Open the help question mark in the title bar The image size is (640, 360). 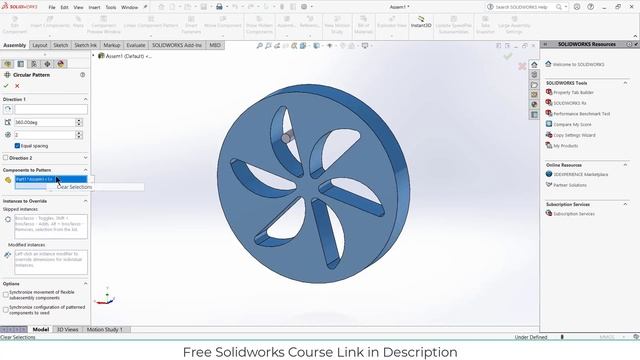[591, 7]
